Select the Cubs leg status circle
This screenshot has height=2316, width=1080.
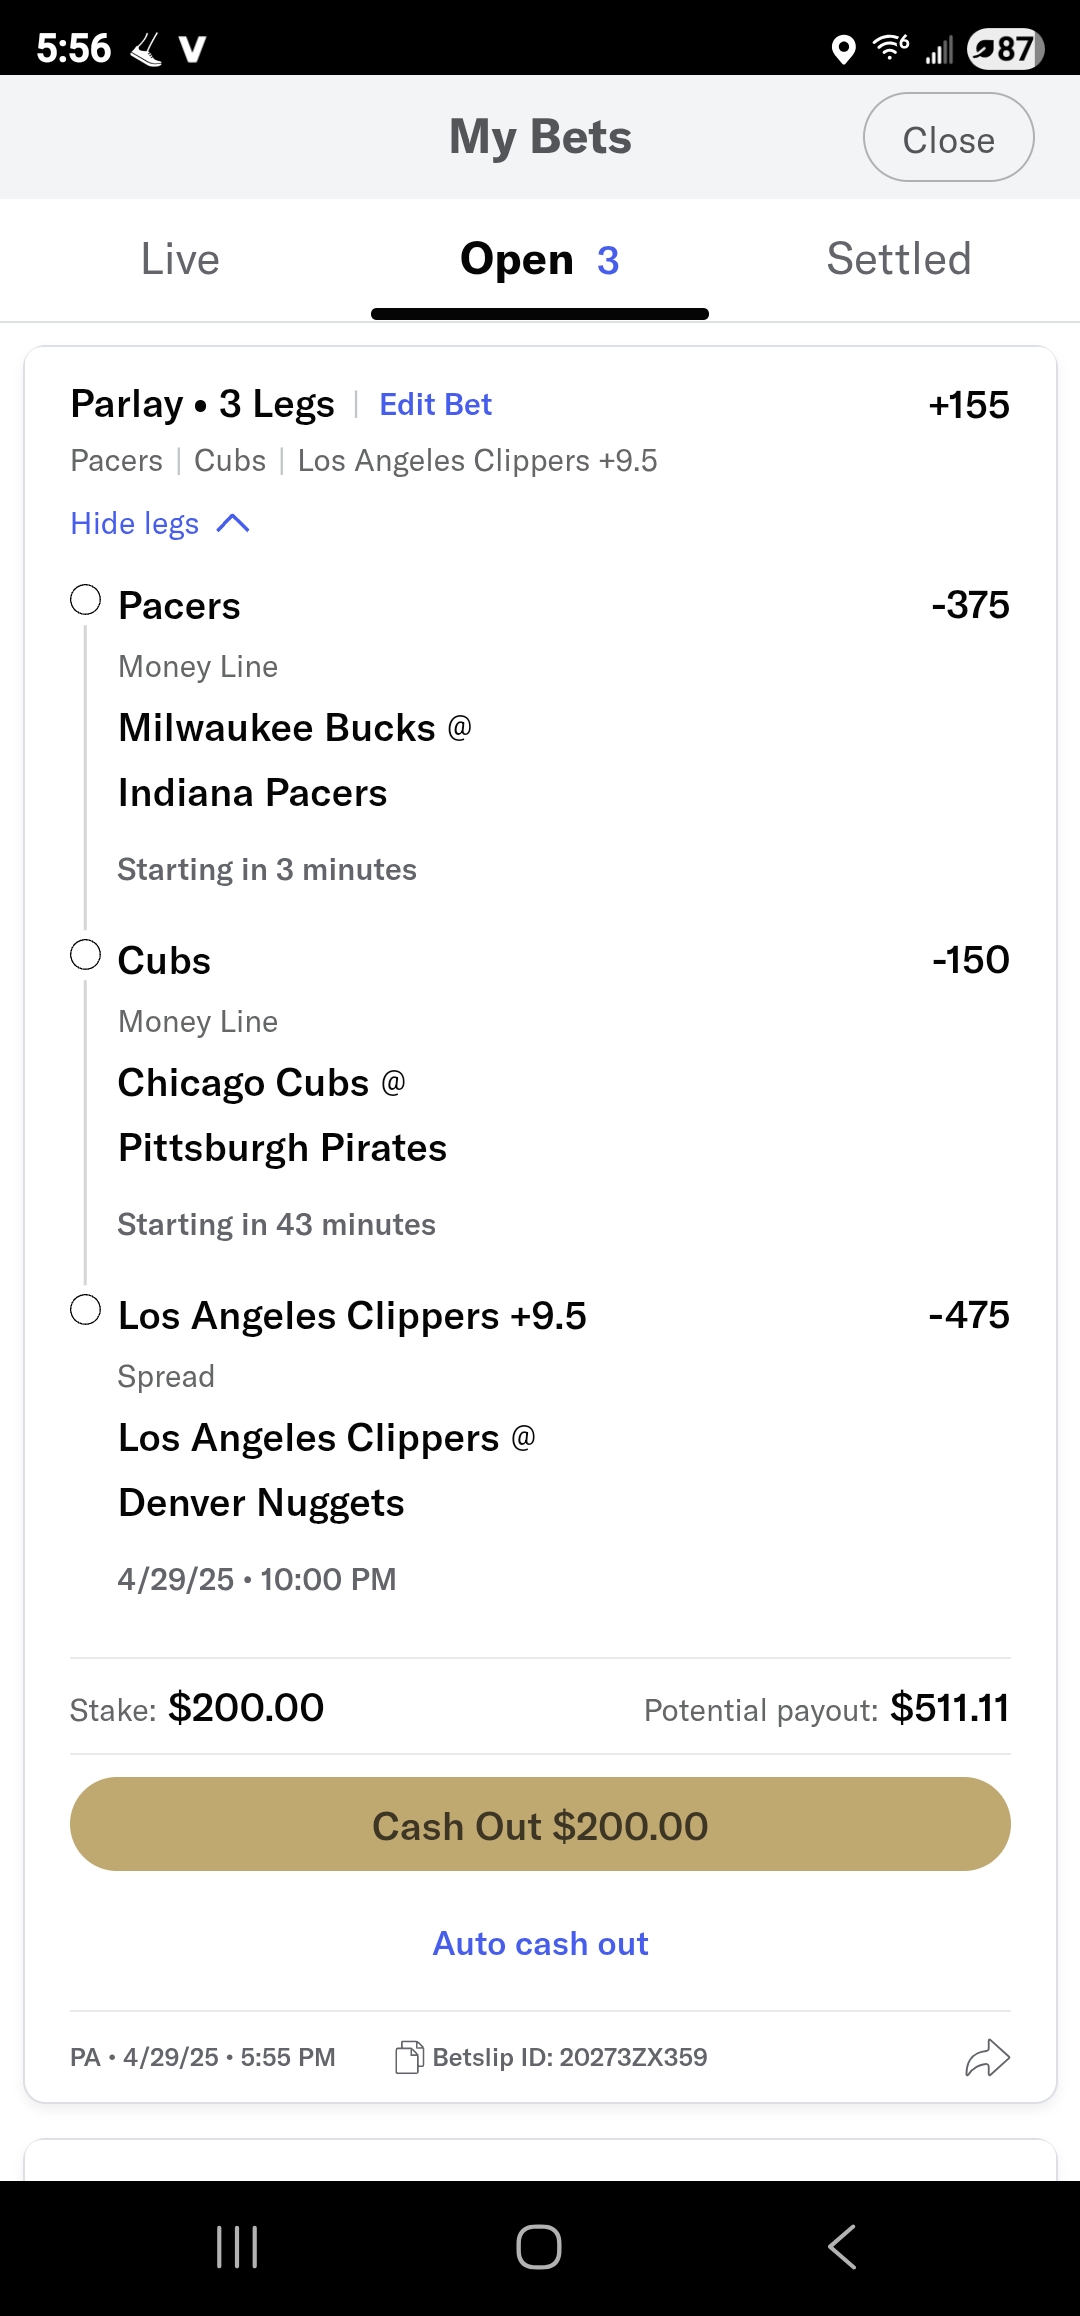coord(86,955)
